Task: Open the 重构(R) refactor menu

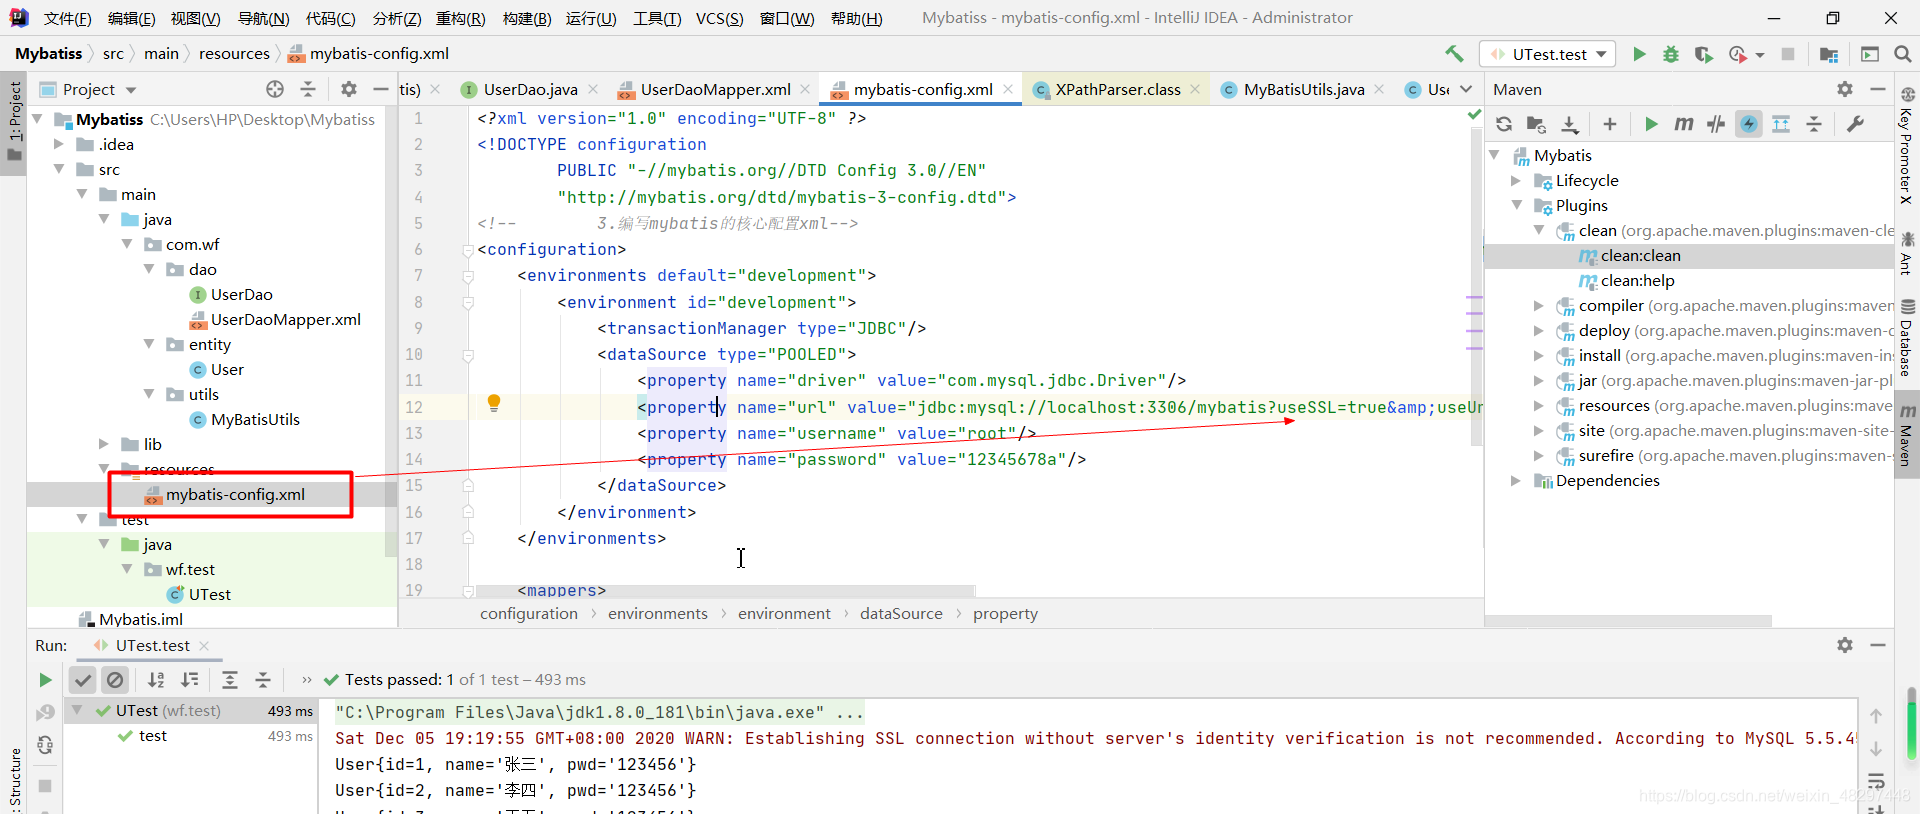Action: 461,18
